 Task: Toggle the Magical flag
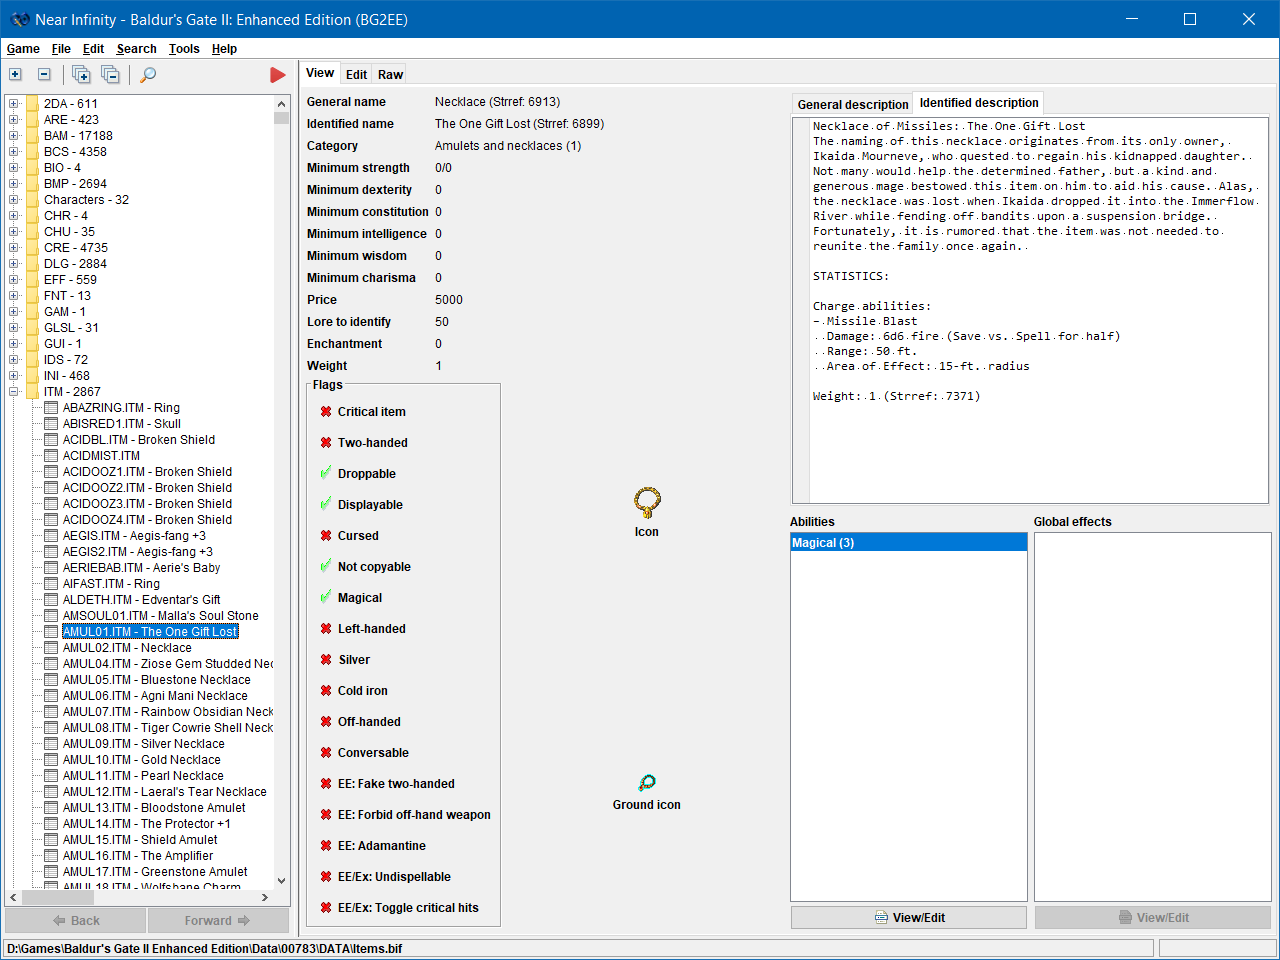(359, 598)
